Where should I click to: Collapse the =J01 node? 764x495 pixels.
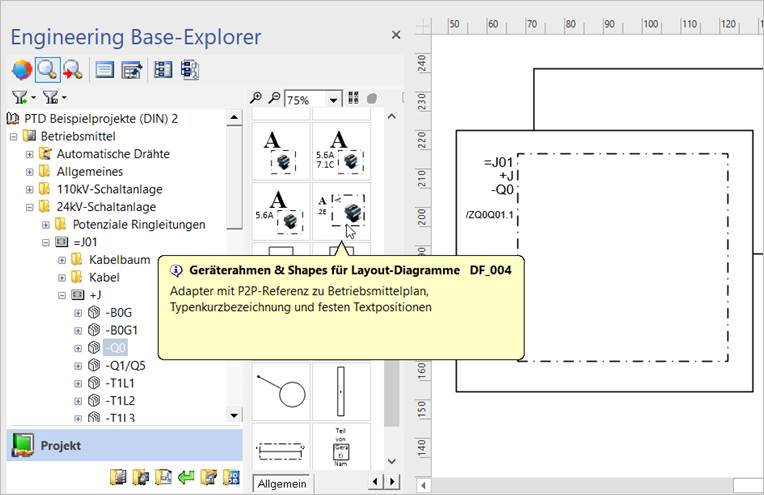tap(46, 242)
